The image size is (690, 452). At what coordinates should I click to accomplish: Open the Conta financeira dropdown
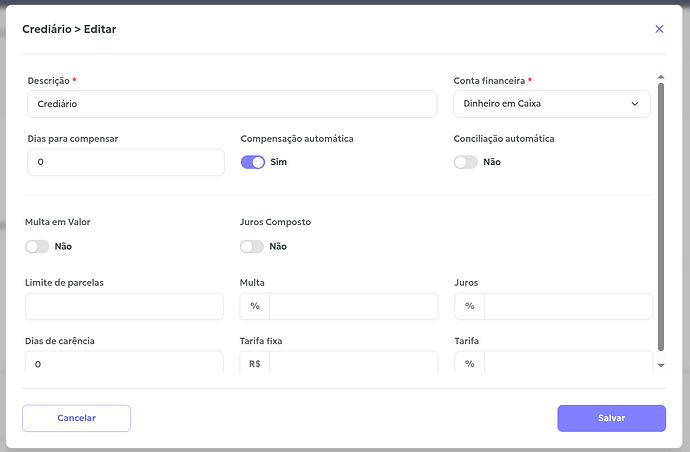551,104
